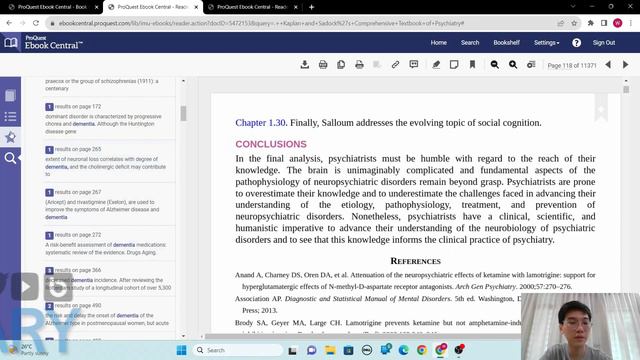Open a new browser tab
640x360 pixels.
pyautogui.click(x=311, y=7)
